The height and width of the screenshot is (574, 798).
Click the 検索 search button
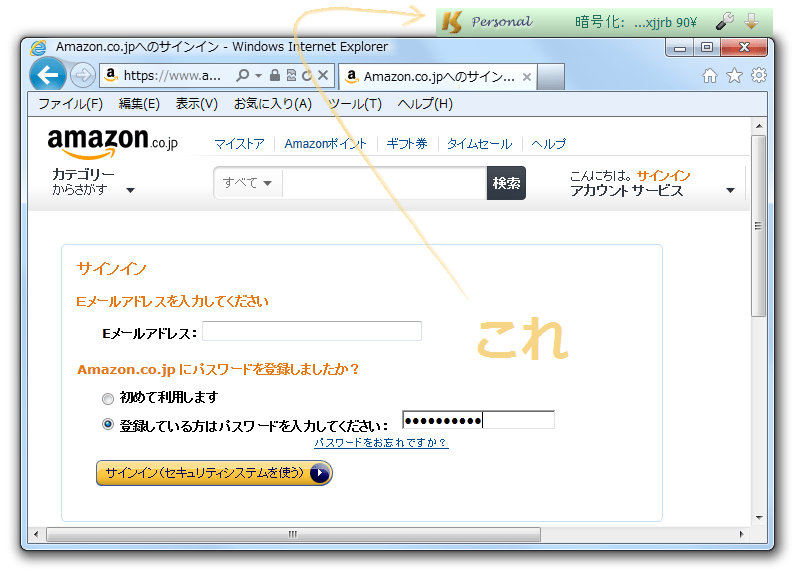506,183
